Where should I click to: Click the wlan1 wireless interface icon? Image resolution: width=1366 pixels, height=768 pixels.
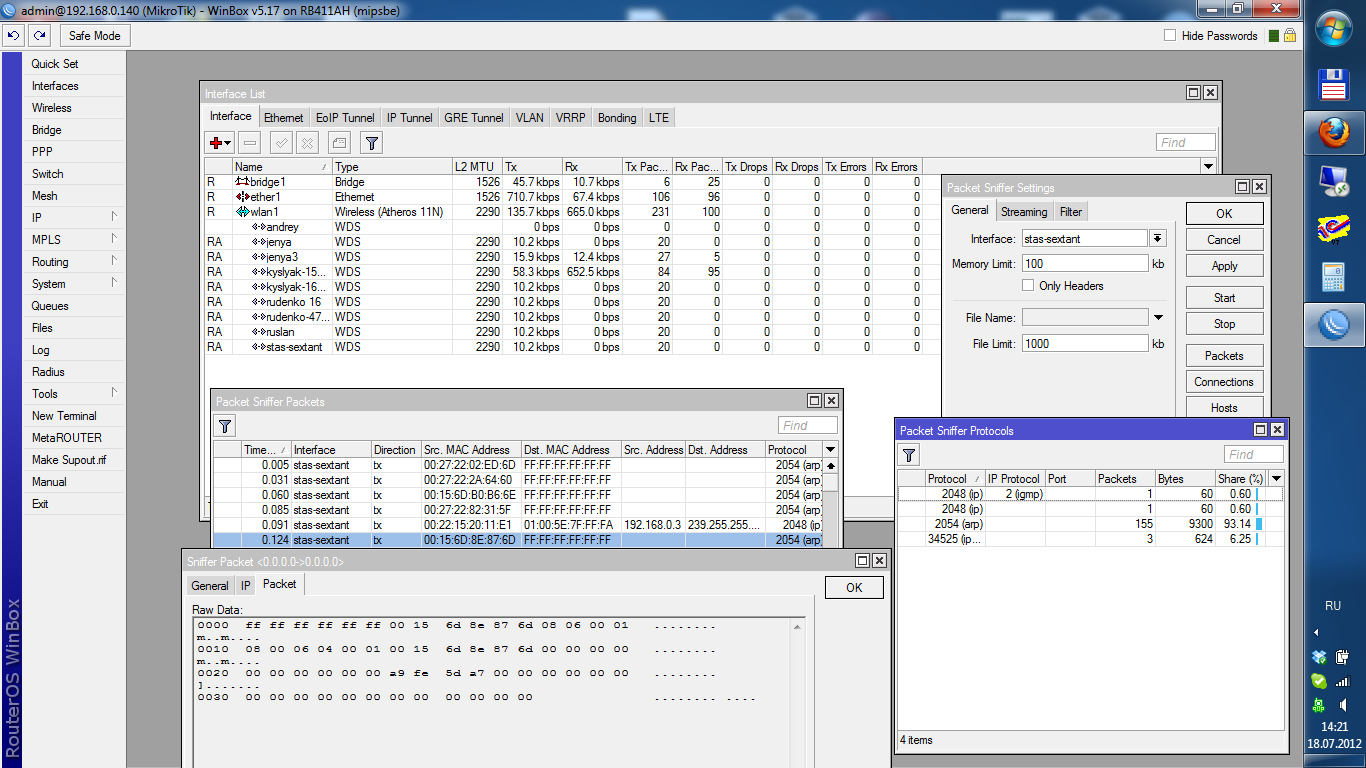(242, 212)
